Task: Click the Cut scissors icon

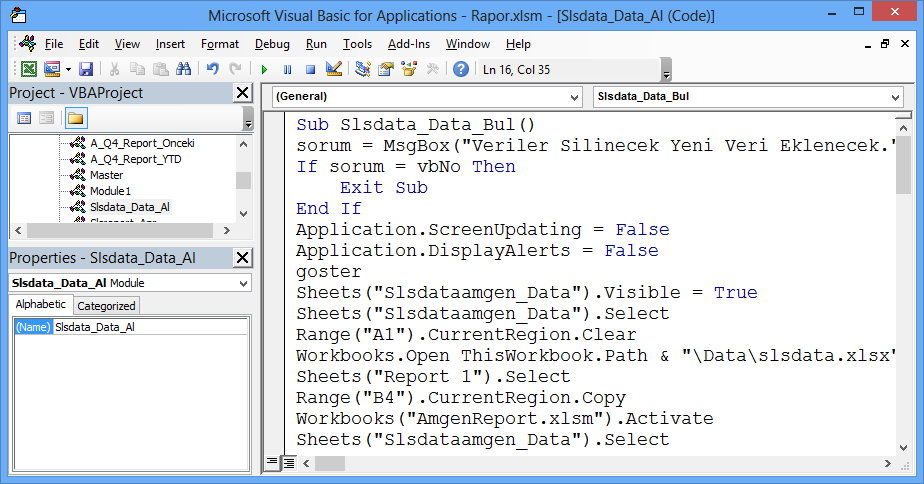Action: 114,69
